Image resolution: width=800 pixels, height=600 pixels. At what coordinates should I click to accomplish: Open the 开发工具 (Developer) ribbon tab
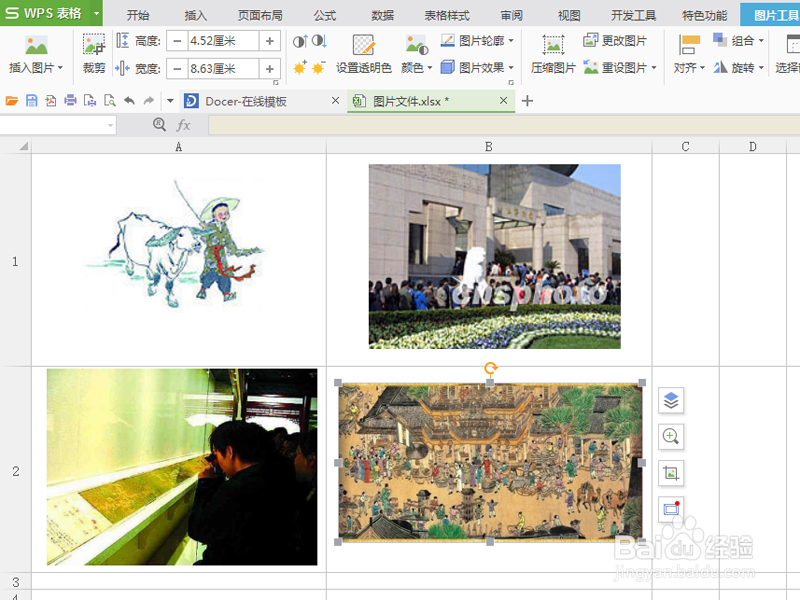[633, 15]
